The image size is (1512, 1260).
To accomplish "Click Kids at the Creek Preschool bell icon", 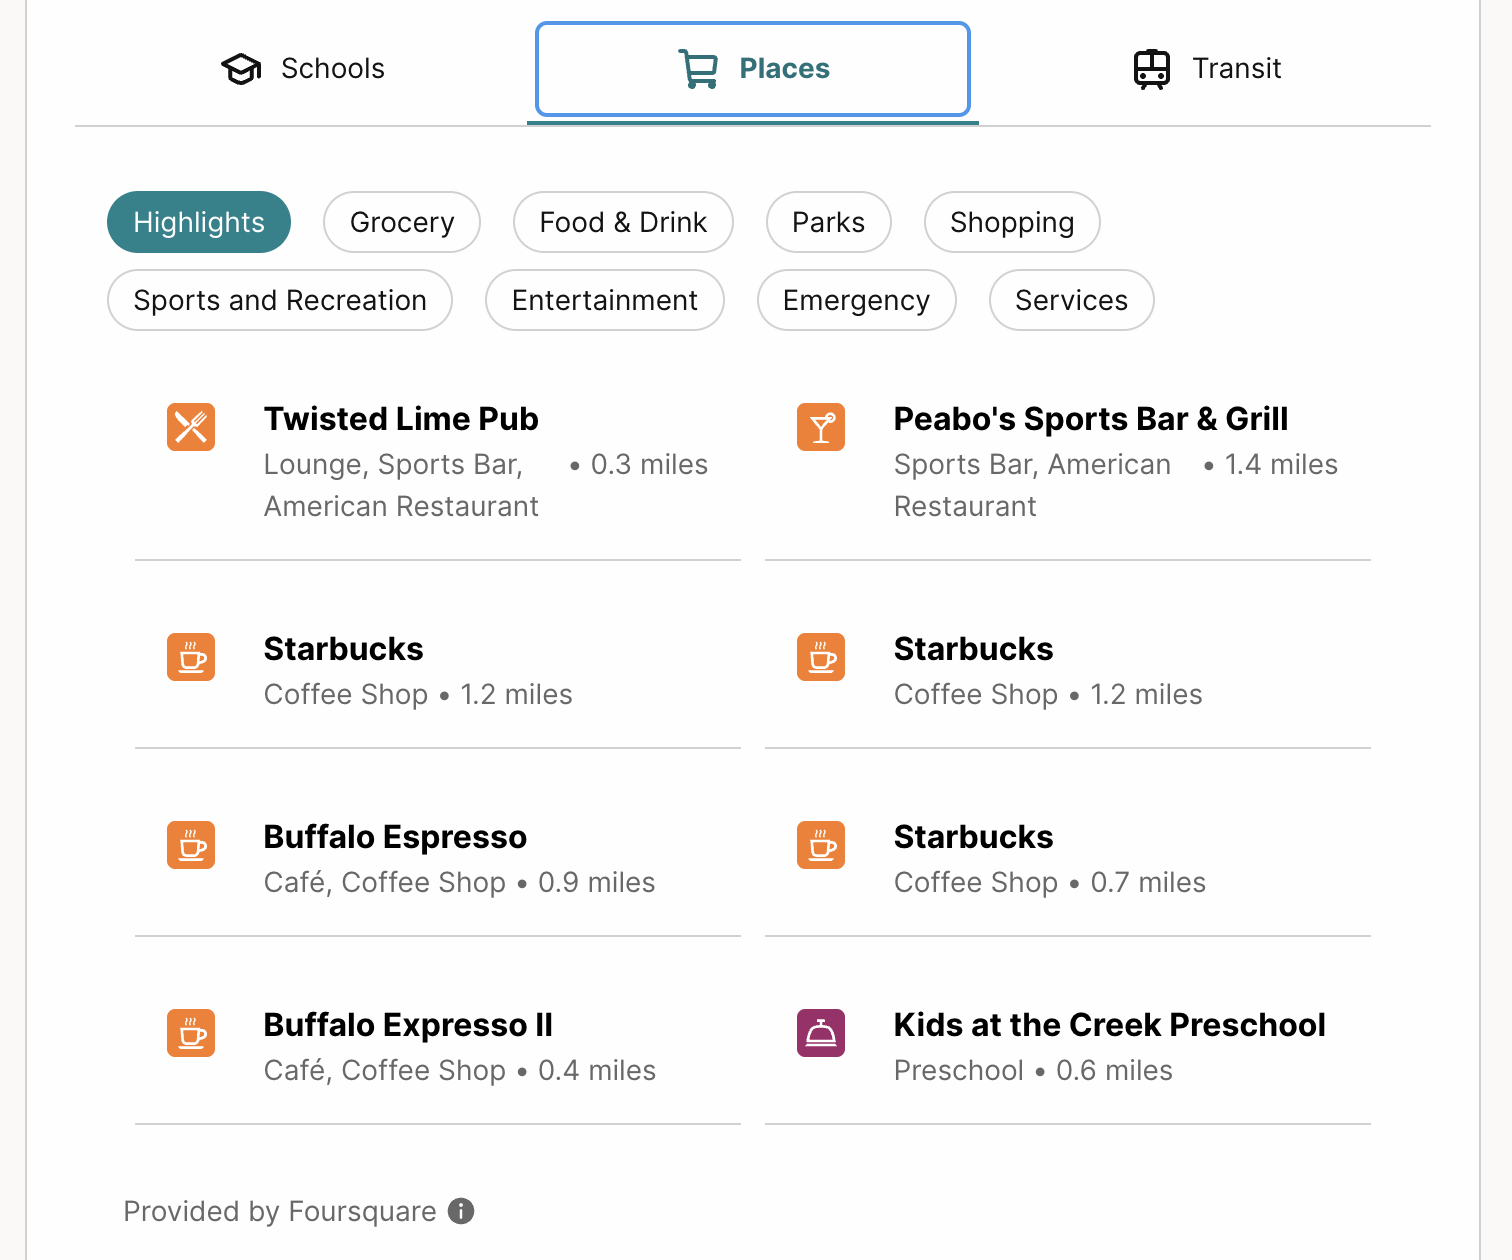I will click(x=821, y=1033).
